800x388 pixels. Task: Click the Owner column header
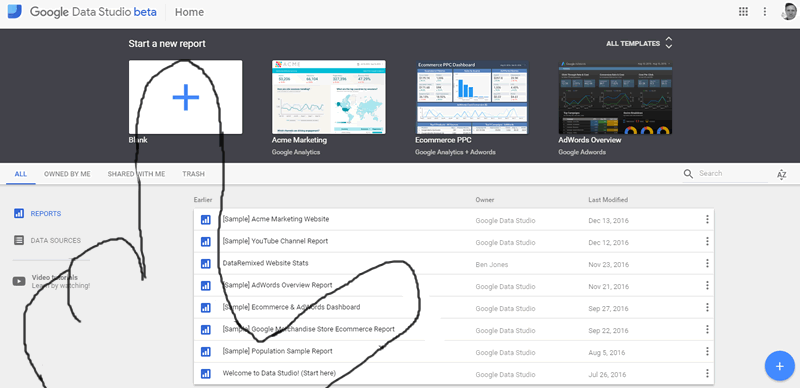click(485, 200)
